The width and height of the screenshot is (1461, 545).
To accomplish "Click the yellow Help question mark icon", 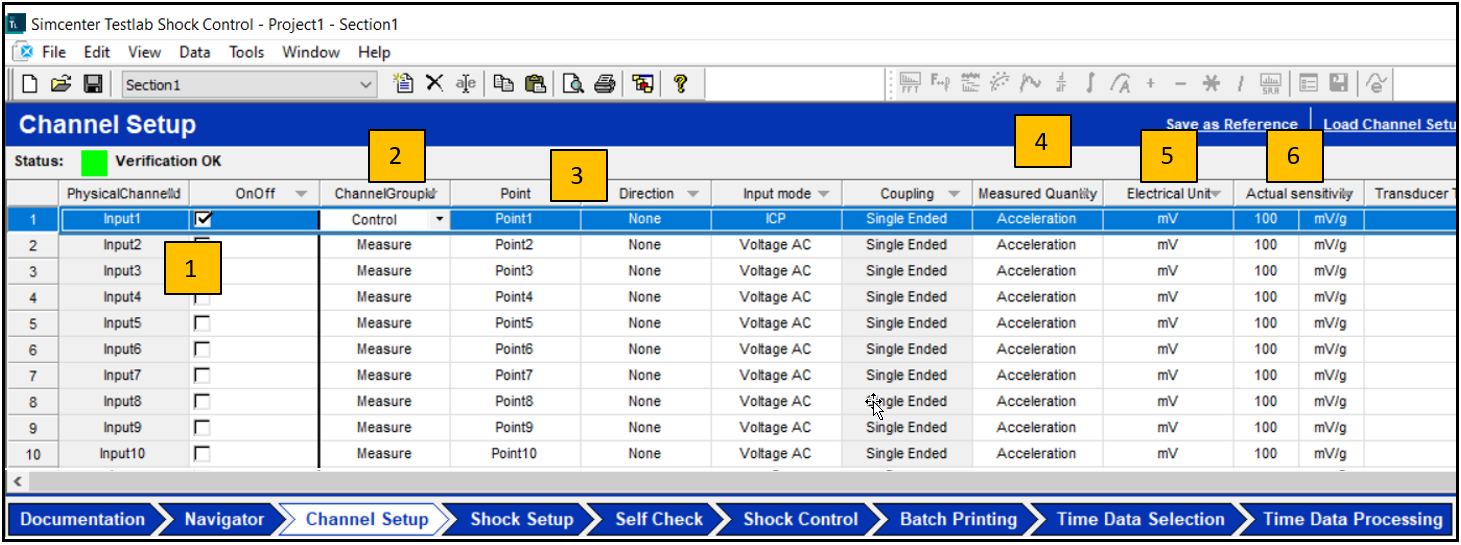I will [680, 85].
